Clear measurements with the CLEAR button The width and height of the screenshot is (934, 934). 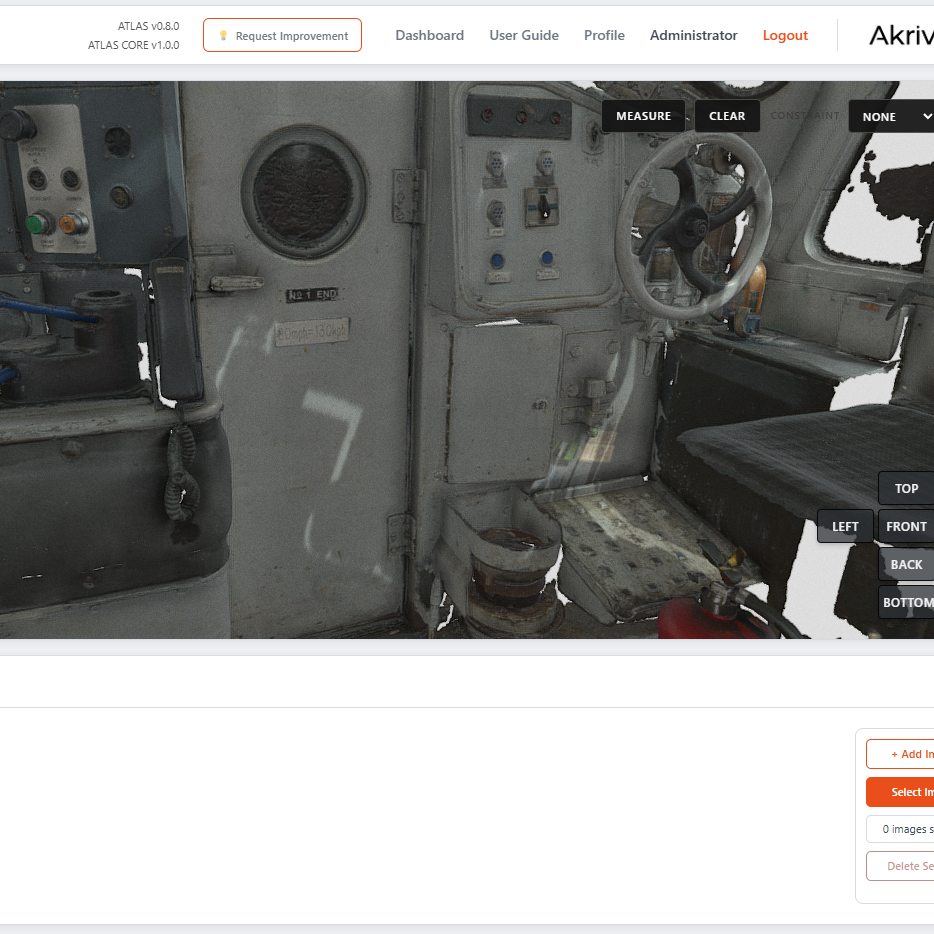coord(727,116)
